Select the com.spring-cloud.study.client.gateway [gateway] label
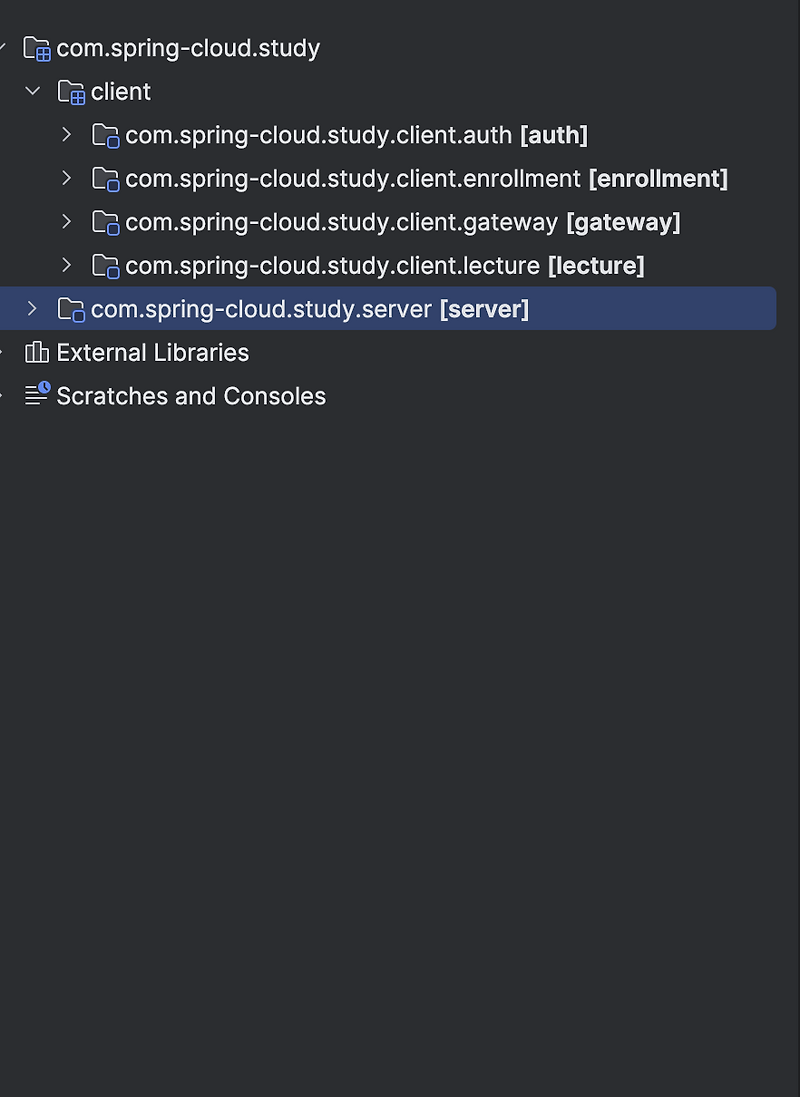This screenshot has width=800, height=1097. [402, 222]
